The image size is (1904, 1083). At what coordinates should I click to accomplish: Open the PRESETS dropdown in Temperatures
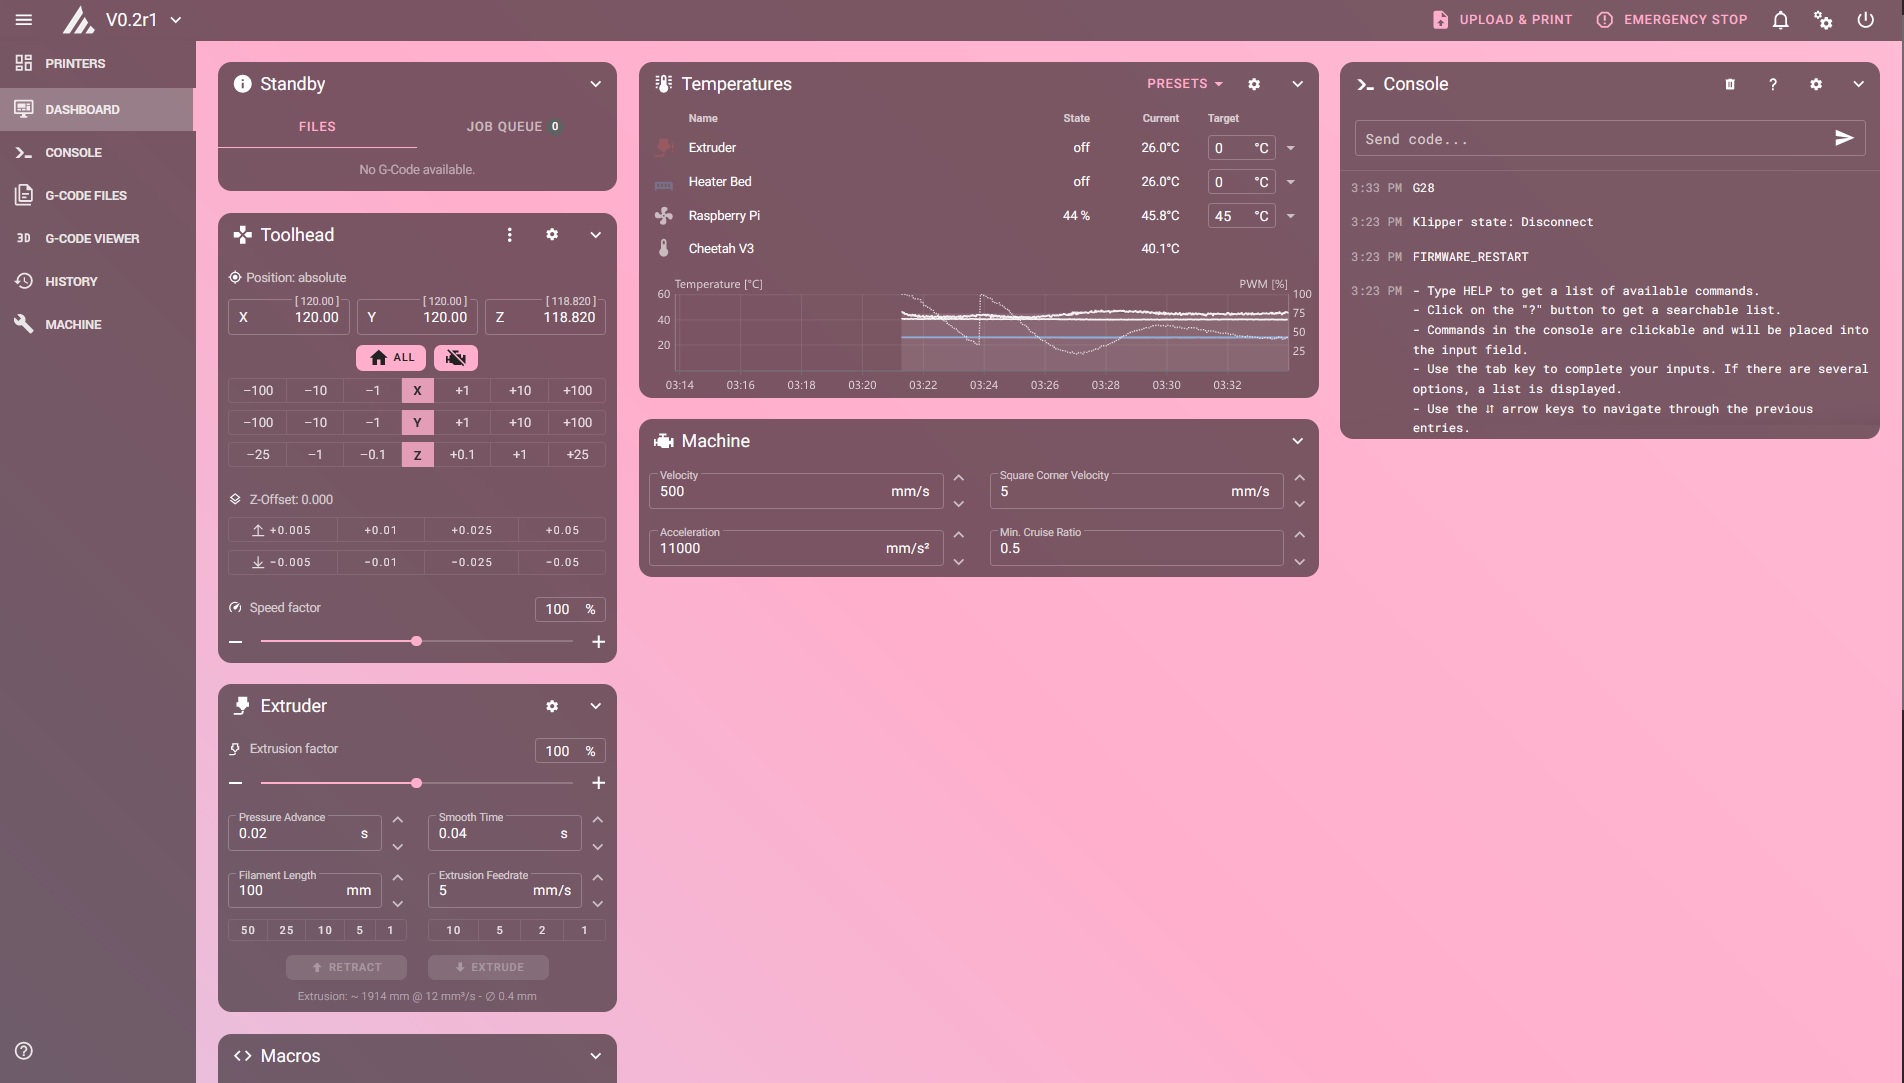[x=1184, y=84]
